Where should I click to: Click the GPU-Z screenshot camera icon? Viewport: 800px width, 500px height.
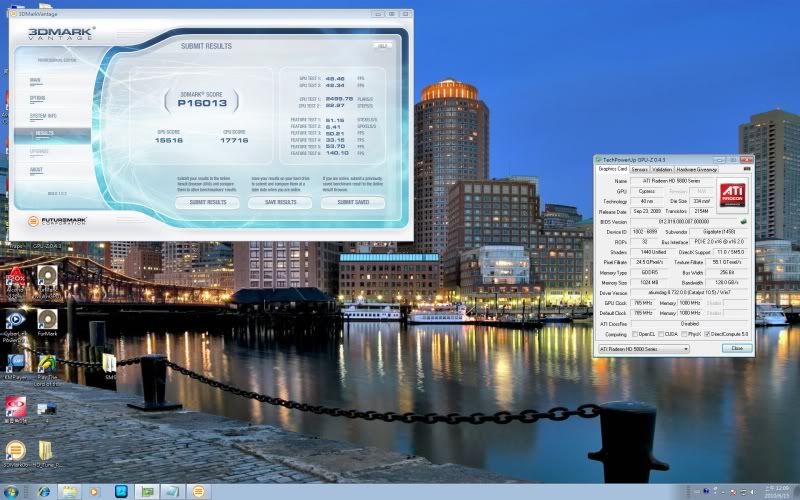pos(747,169)
